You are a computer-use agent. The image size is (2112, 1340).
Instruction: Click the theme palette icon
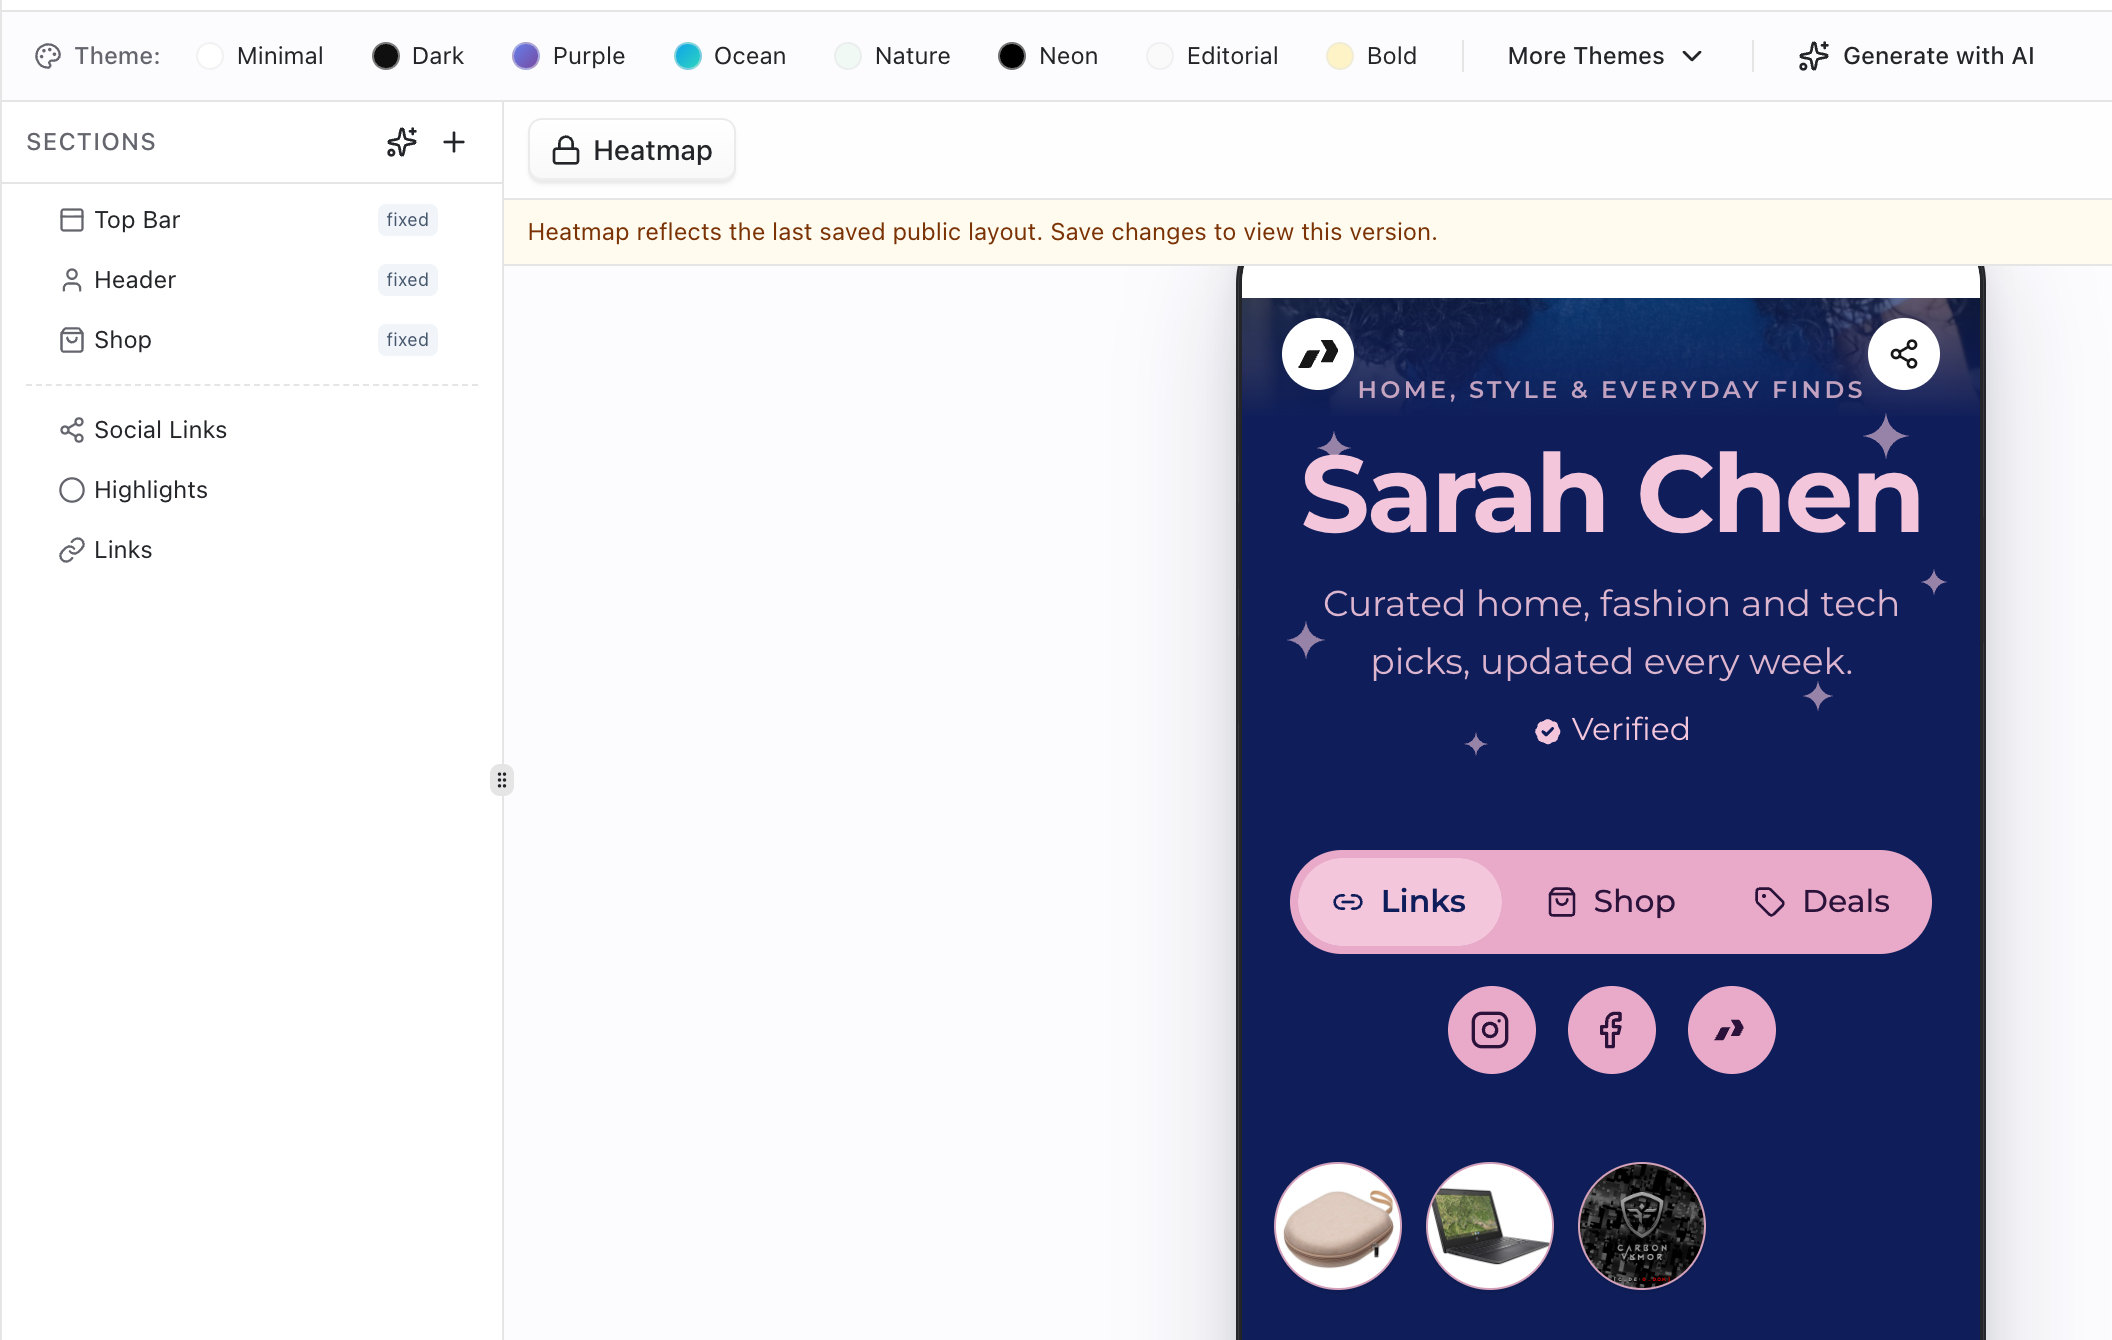[x=47, y=56]
